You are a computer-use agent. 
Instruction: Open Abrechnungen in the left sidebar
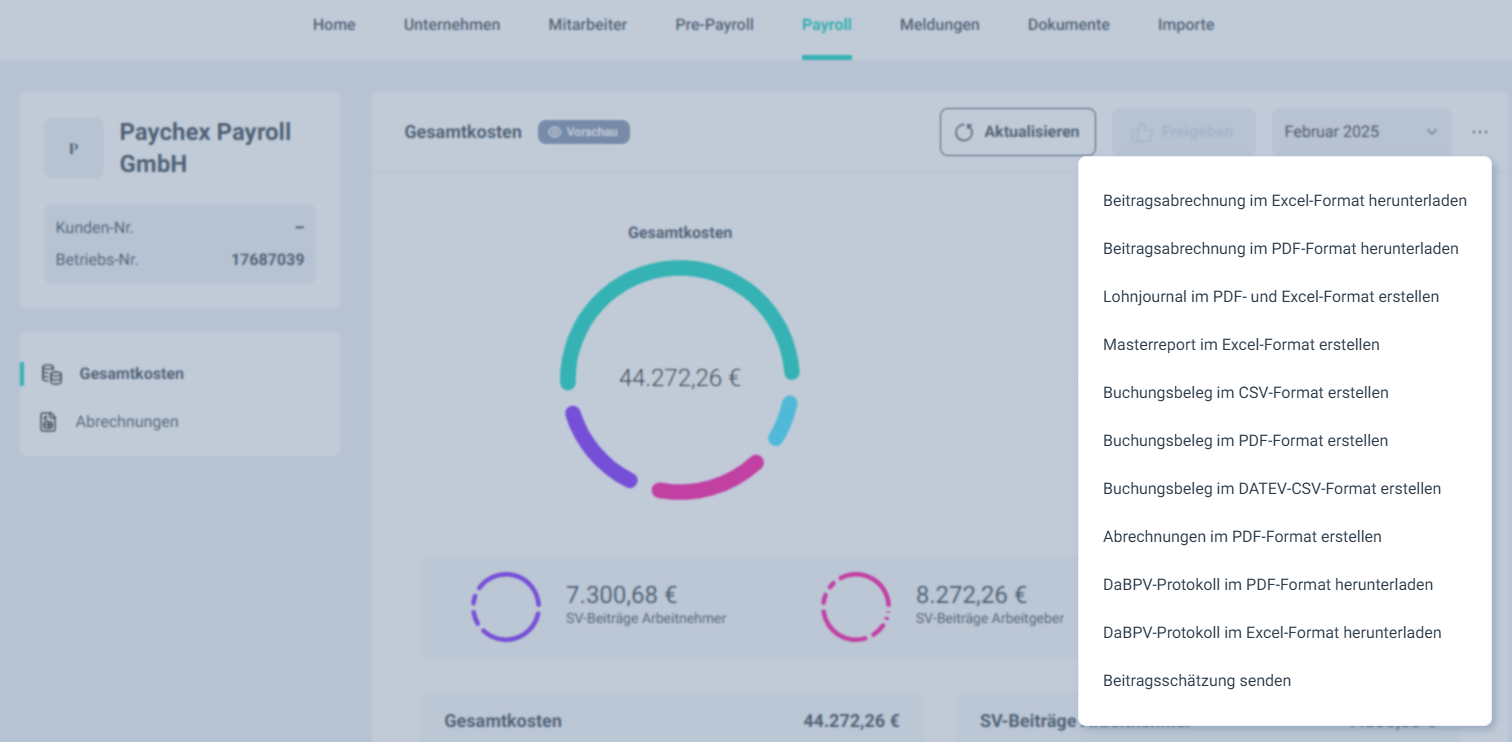(127, 422)
